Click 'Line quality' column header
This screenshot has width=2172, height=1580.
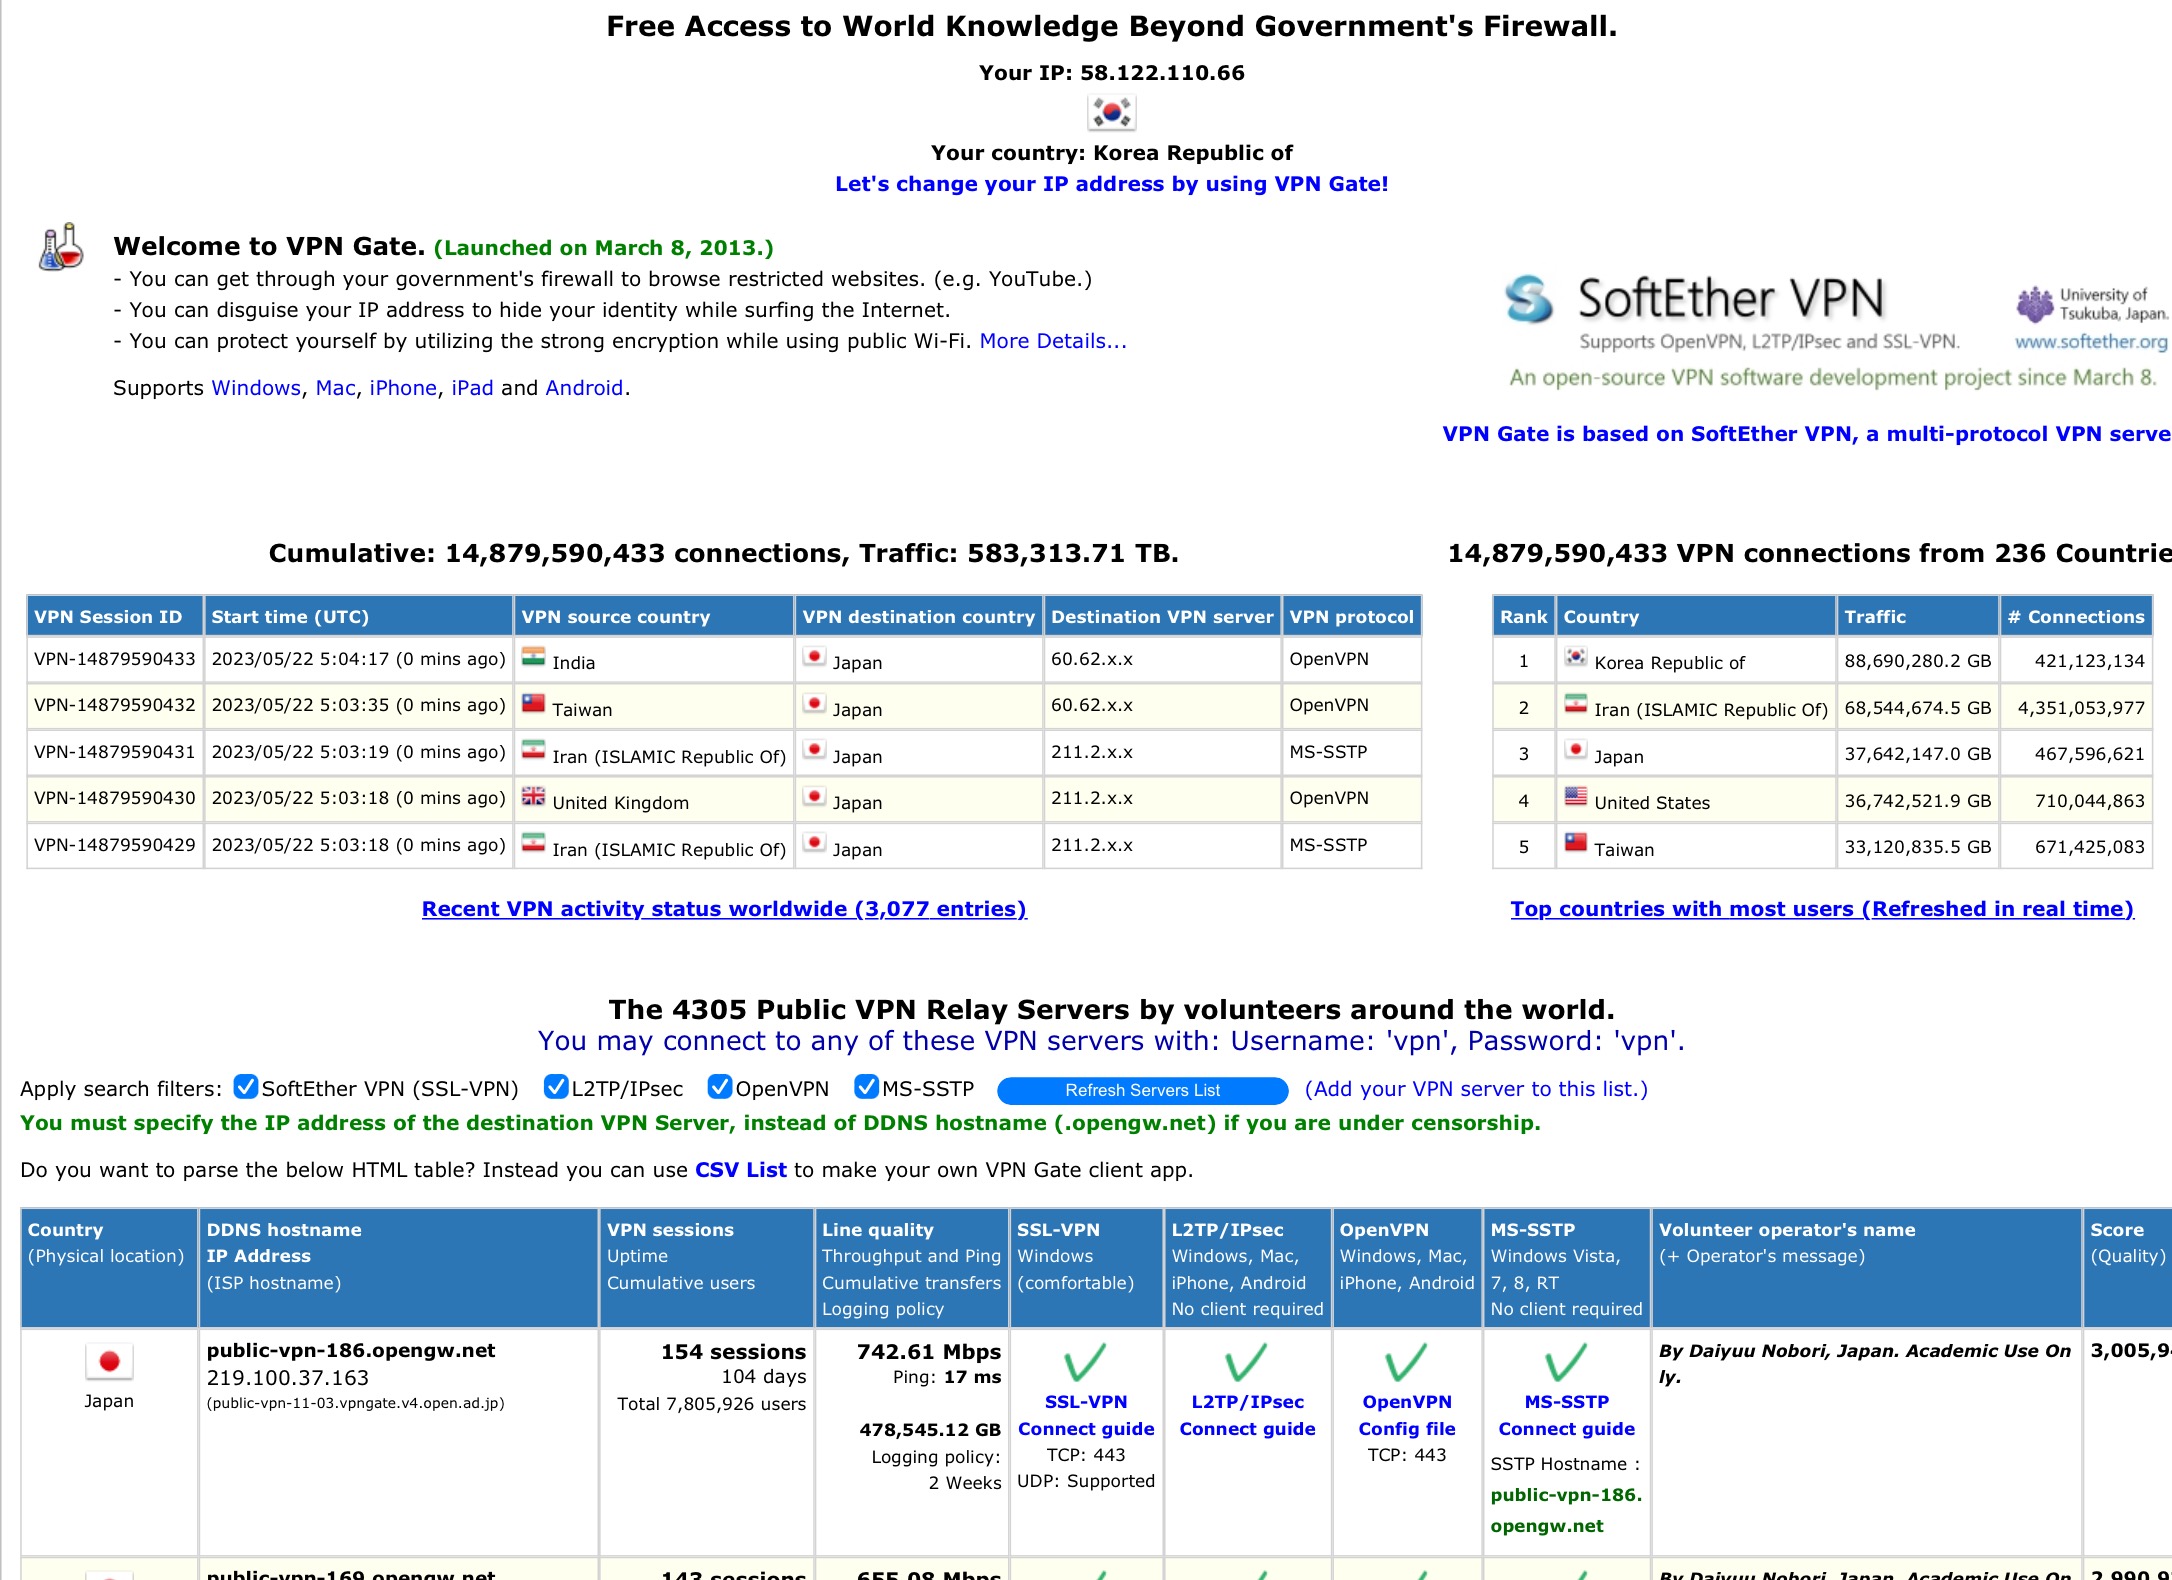click(912, 1267)
